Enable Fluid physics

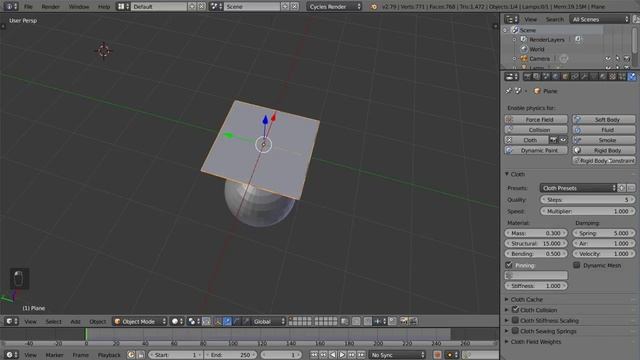[x=604, y=130]
